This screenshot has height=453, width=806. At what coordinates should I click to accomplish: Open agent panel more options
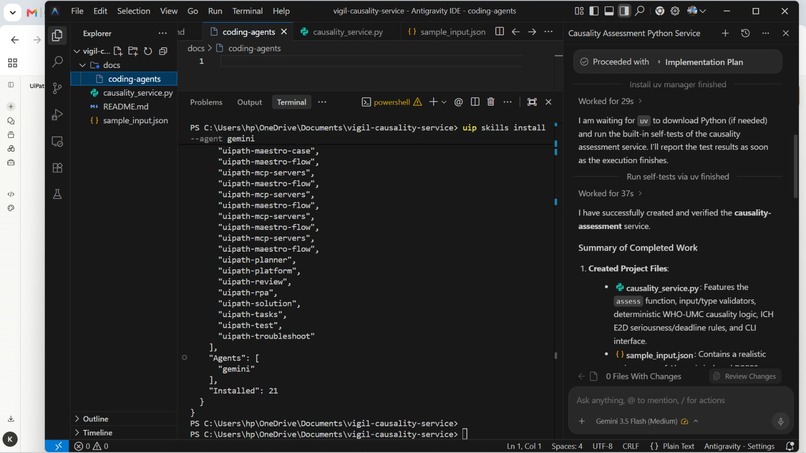[x=765, y=33]
